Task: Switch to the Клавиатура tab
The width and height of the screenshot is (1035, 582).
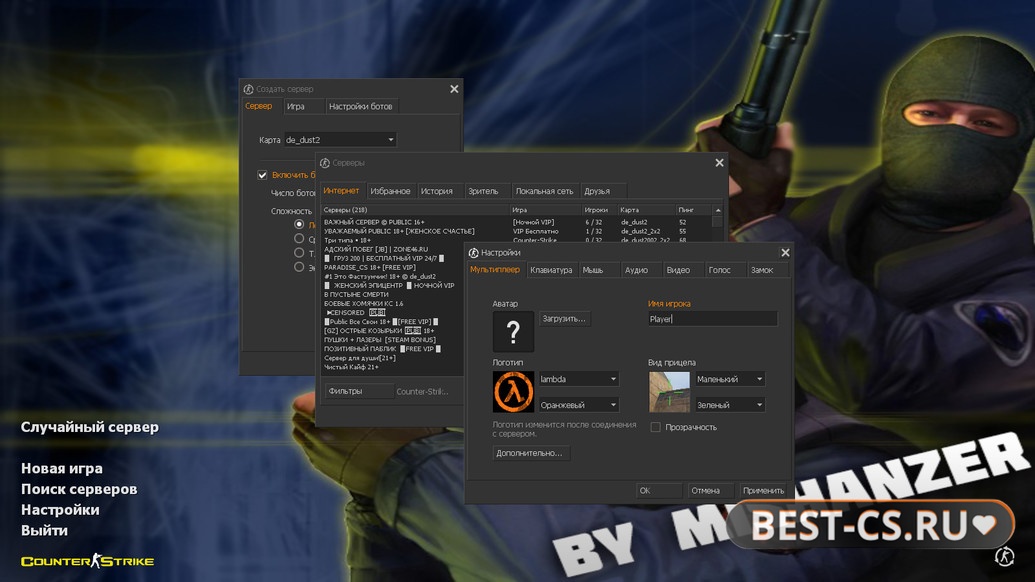Action: point(551,270)
